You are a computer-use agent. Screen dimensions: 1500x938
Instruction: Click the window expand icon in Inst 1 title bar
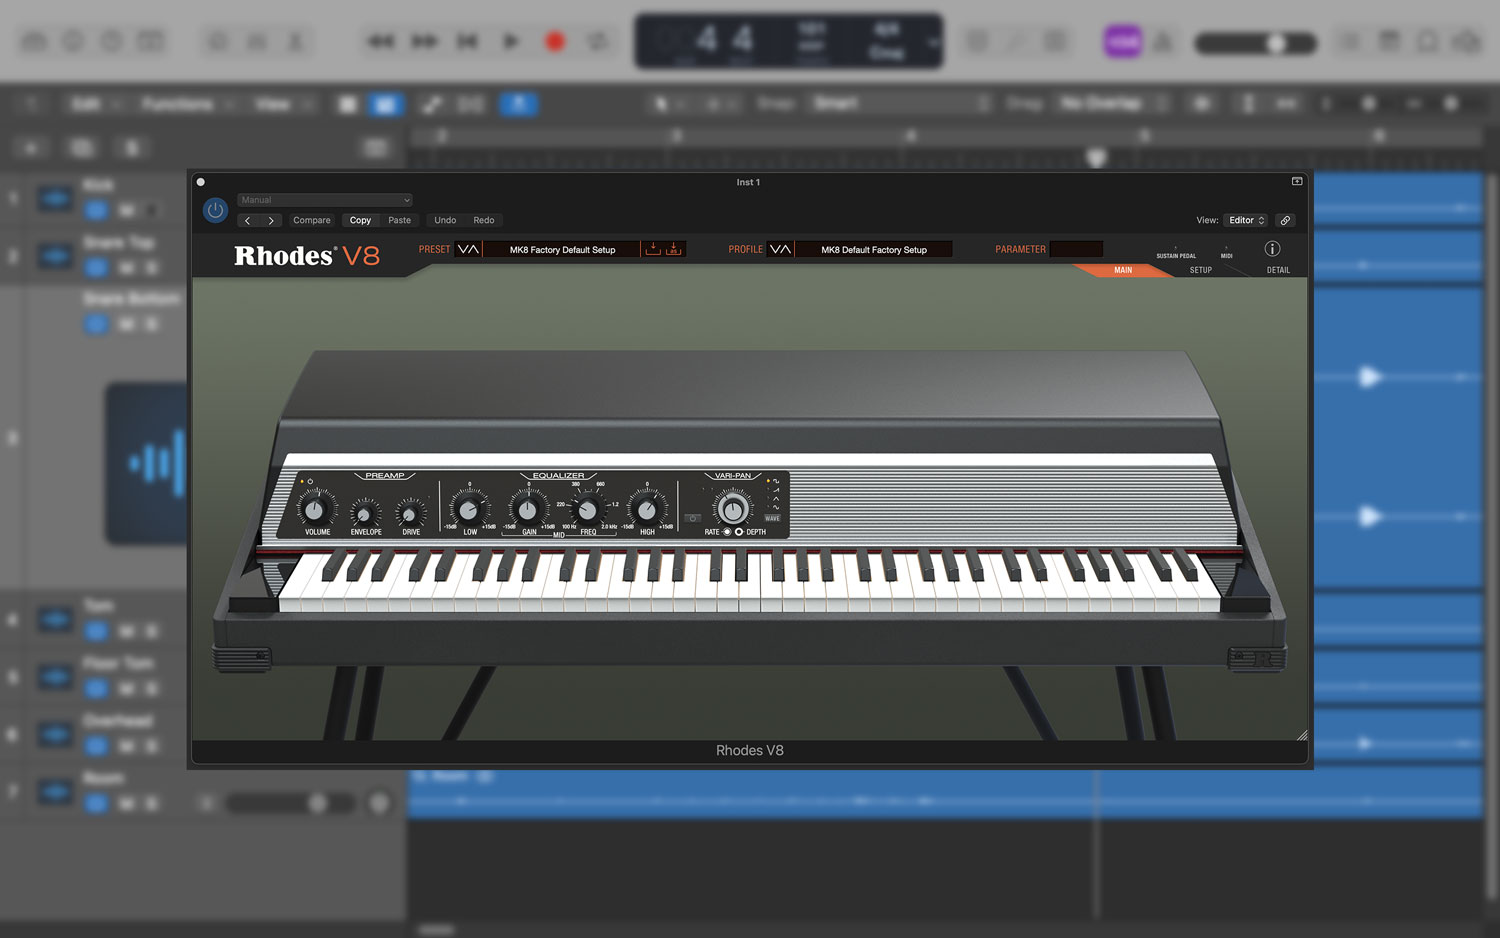point(1297,181)
